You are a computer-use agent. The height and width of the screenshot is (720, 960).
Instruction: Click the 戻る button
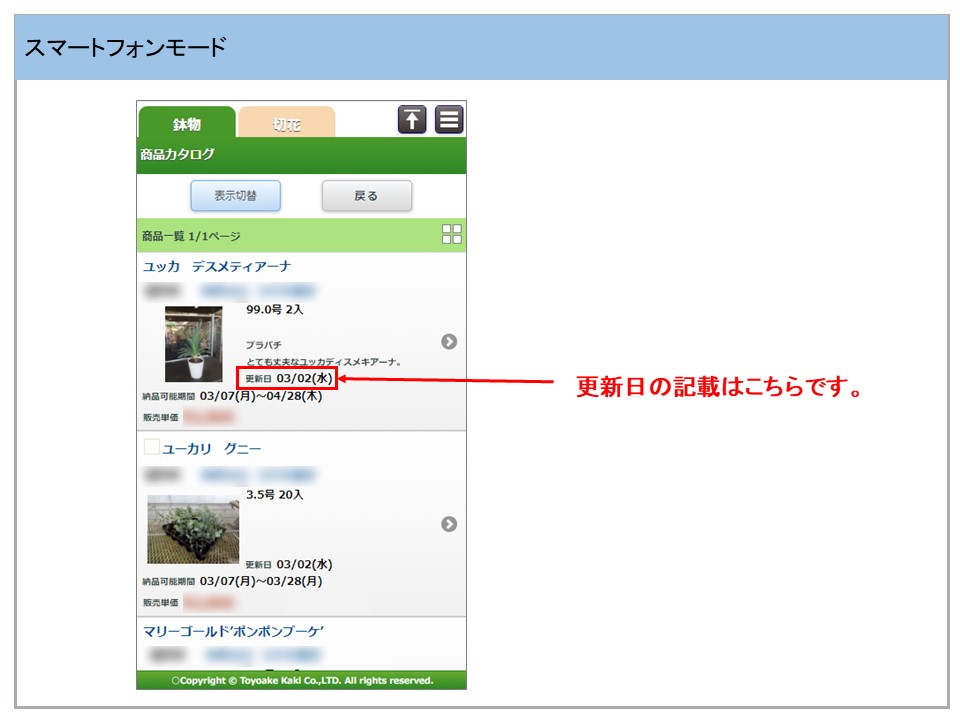tap(366, 196)
